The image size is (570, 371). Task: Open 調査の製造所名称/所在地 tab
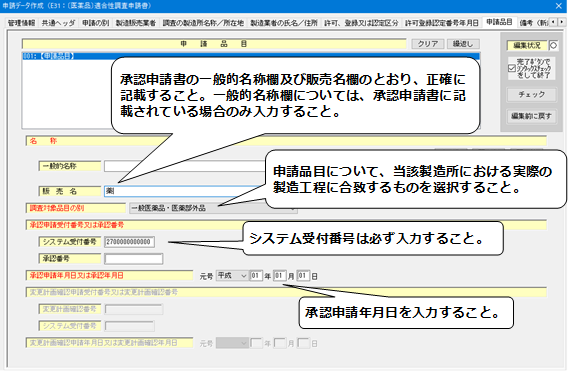(203, 23)
